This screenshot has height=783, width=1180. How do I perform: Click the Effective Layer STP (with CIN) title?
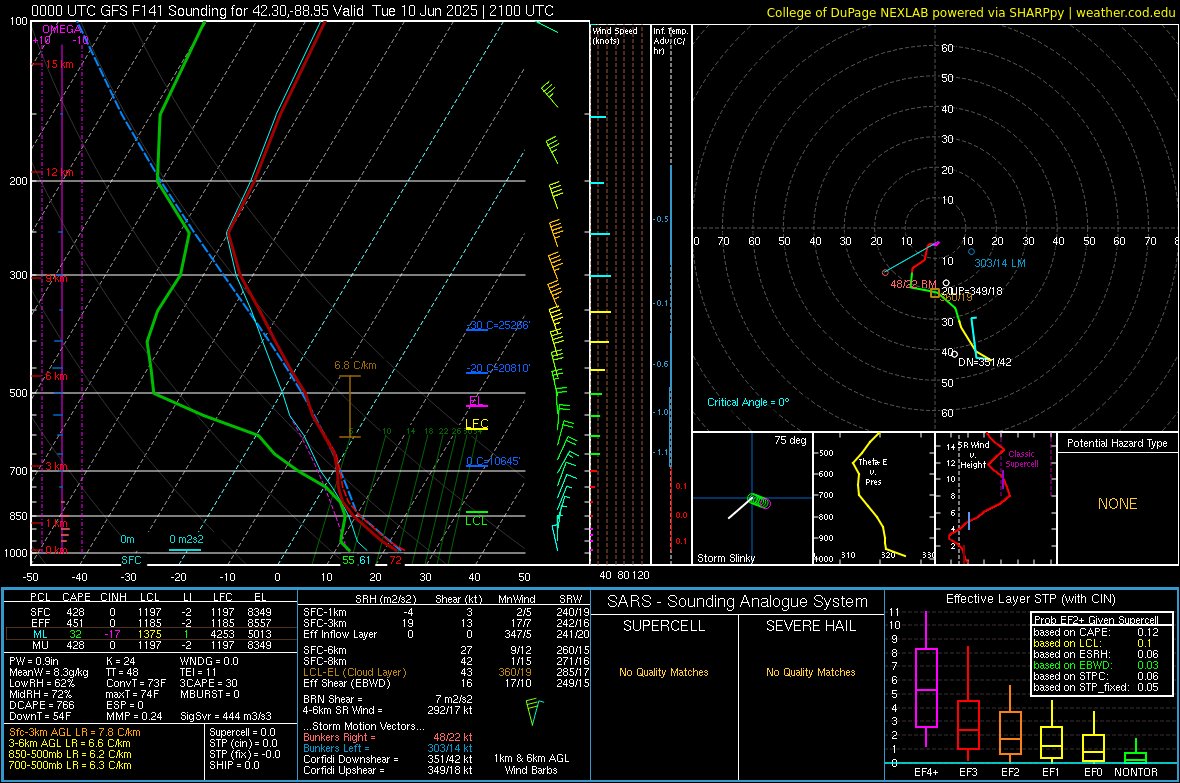[x=1030, y=599]
